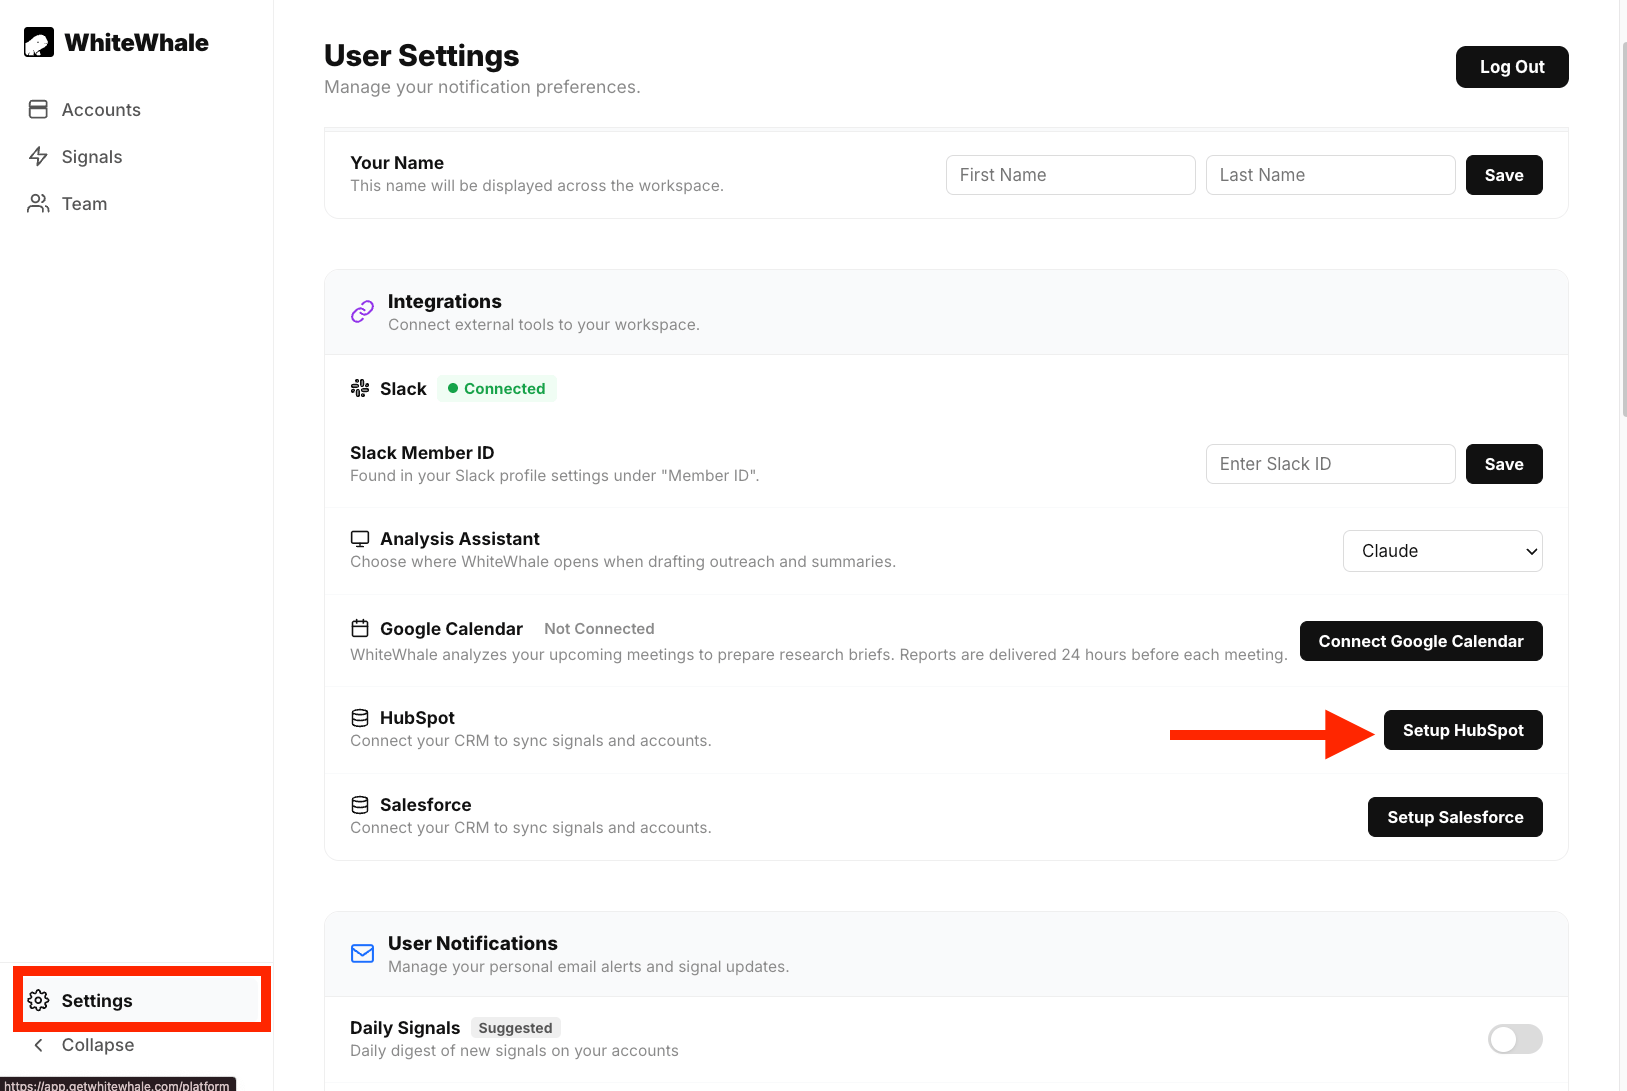Click the Google Calendar icon
The image size is (1627, 1091).
tap(360, 628)
